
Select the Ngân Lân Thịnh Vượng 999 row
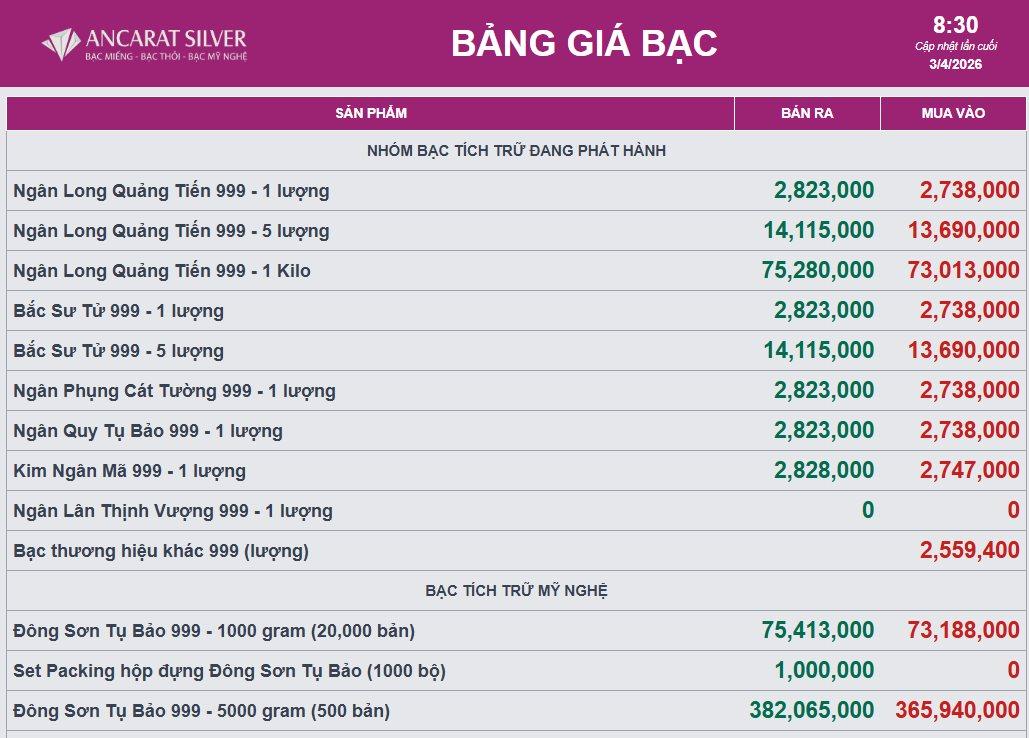173,511
